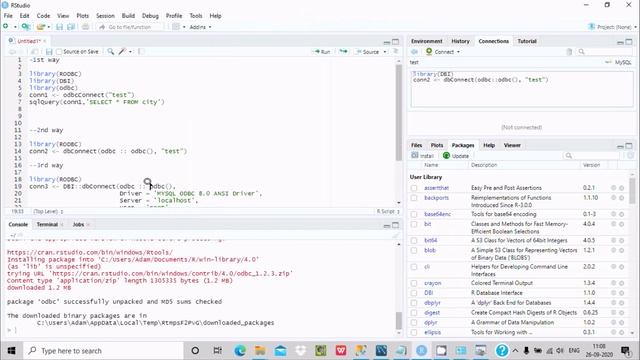Open the R Script file type selector
This screenshot has width=640, height=360.
click(388, 211)
